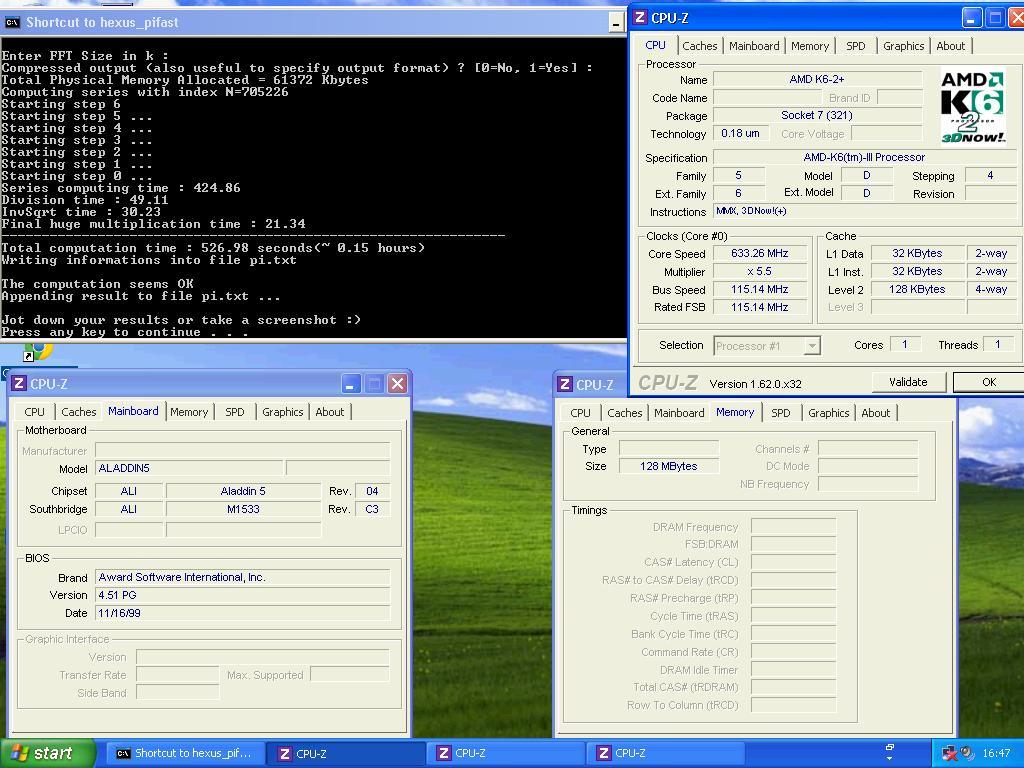Image resolution: width=1024 pixels, height=768 pixels.
Task: Open Memory tab in top-right CPU-Z window
Action: (810, 46)
